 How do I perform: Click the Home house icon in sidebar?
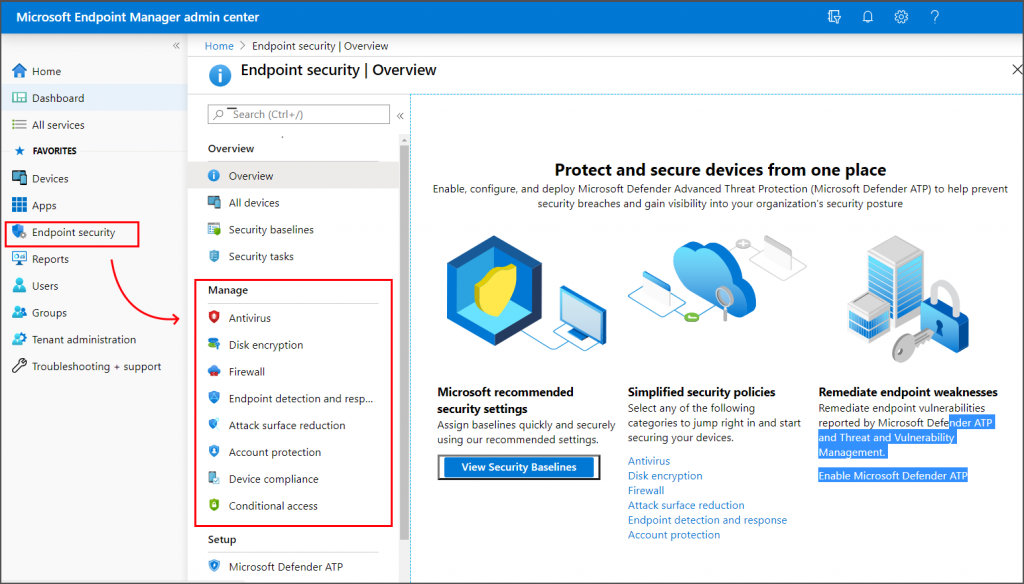click(x=20, y=71)
